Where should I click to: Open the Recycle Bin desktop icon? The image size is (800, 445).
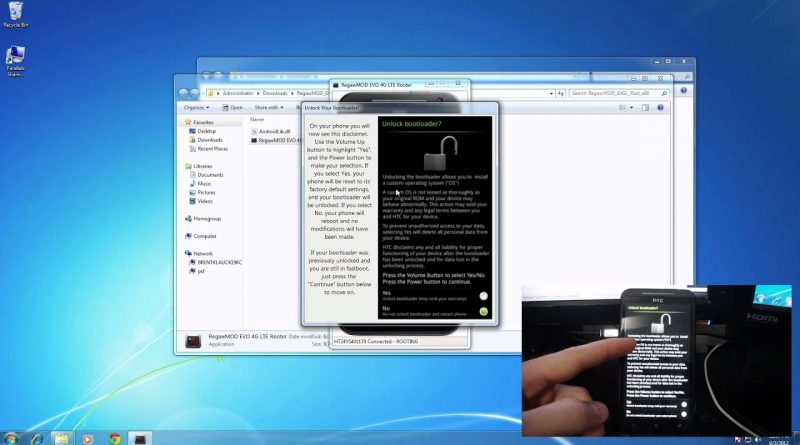(15, 14)
